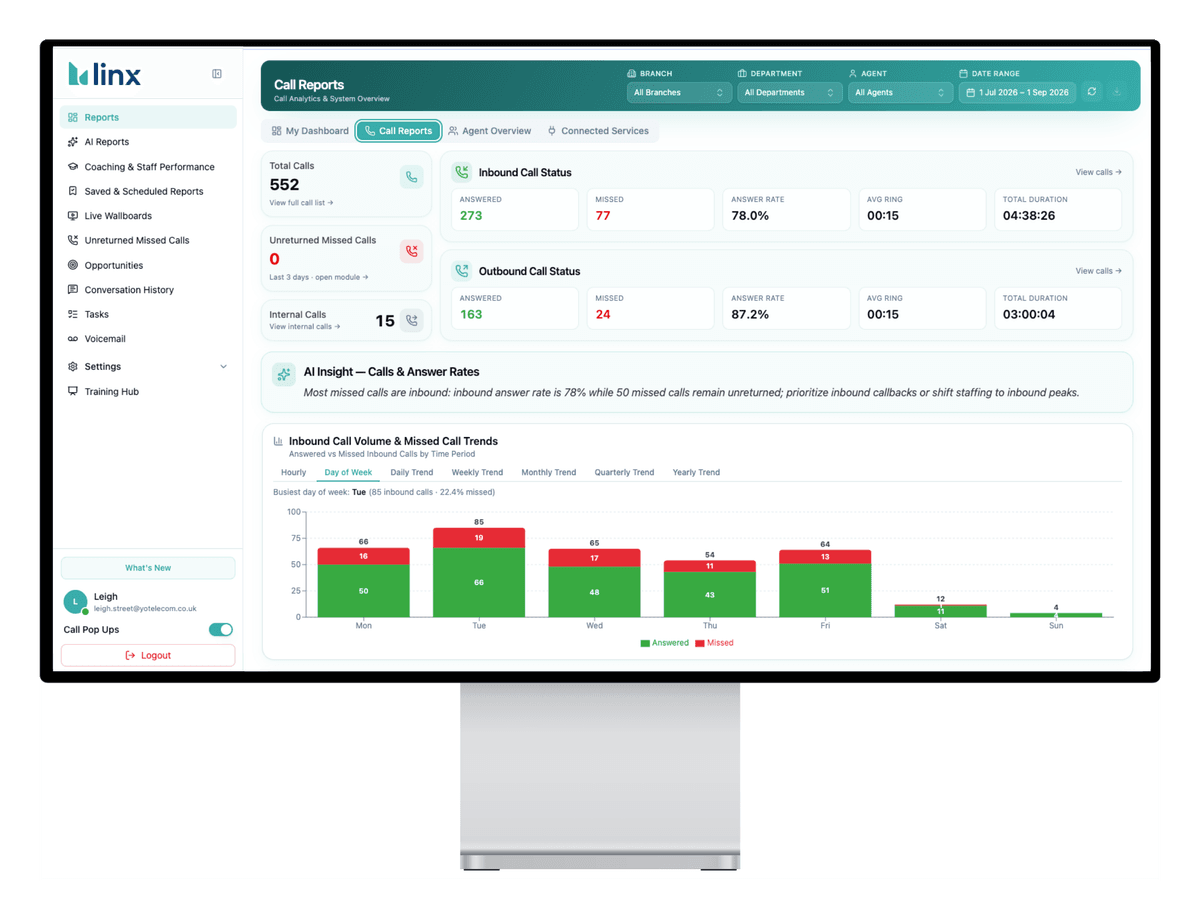Open the Branch dropdown

[678, 93]
